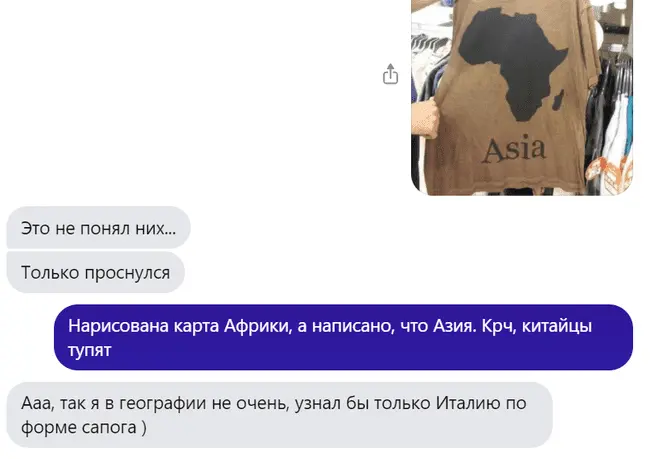Select the 'Это не понял них...' message
The image size is (650, 459).
(x=99, y=228)
